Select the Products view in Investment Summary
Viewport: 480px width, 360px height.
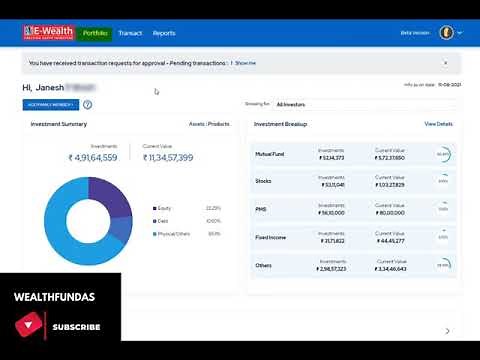tap(219, 124)
